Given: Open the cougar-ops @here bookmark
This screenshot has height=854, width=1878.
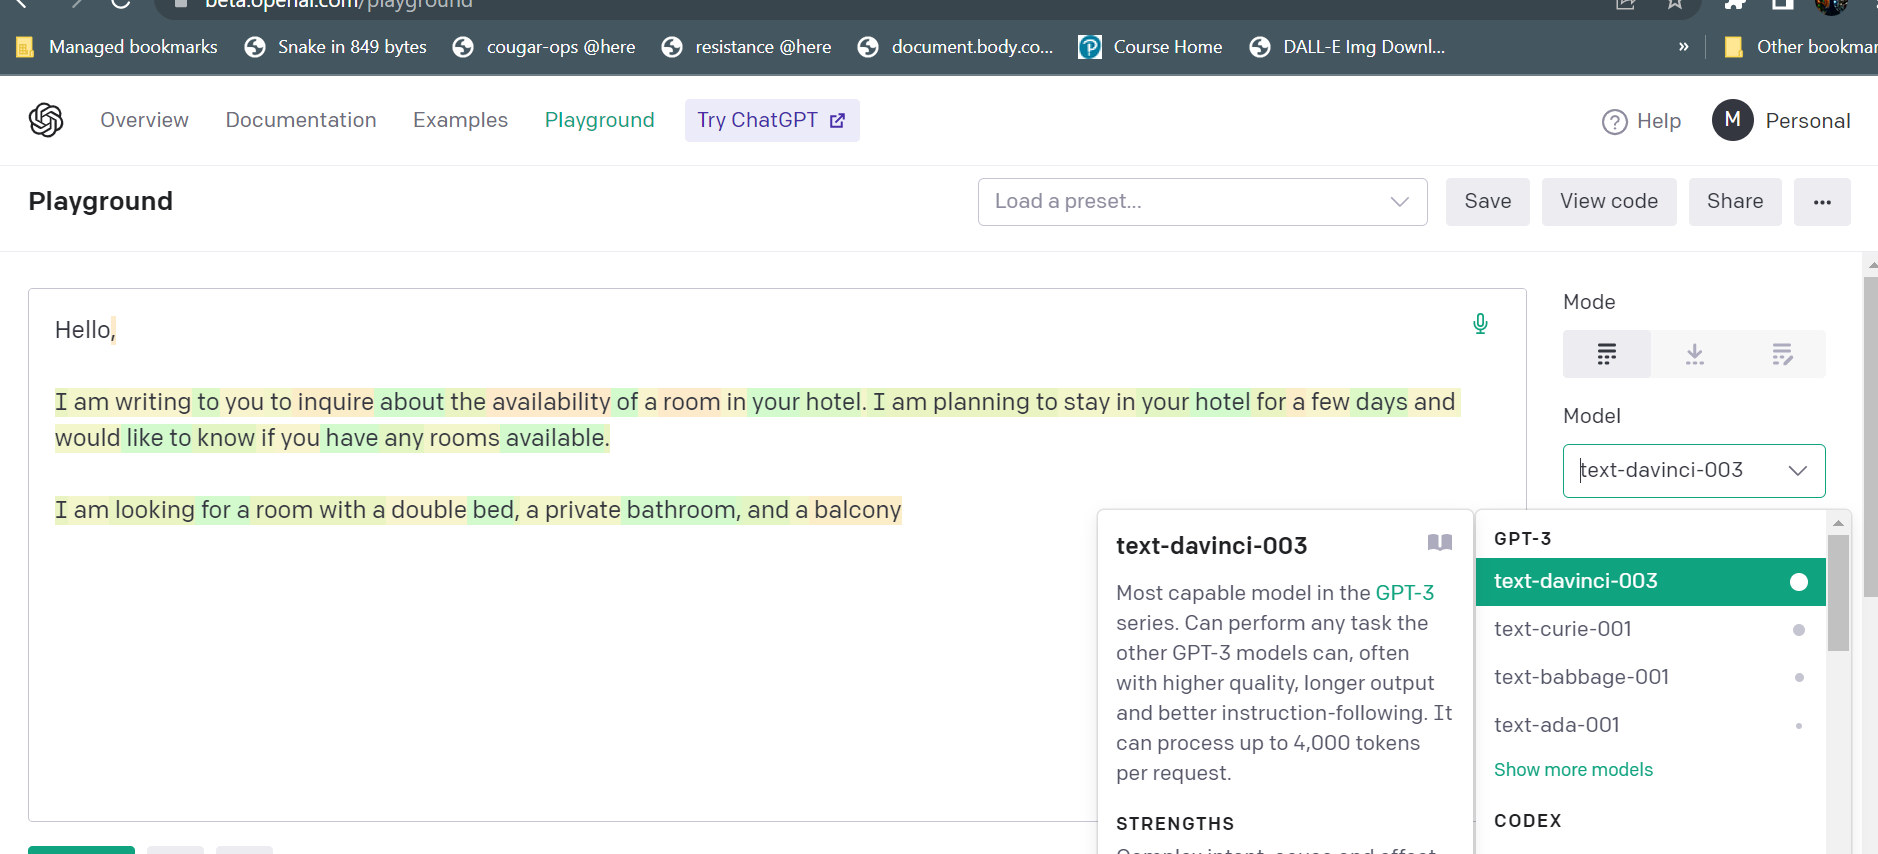Looking at the screenshot, I should click(544, 47).
